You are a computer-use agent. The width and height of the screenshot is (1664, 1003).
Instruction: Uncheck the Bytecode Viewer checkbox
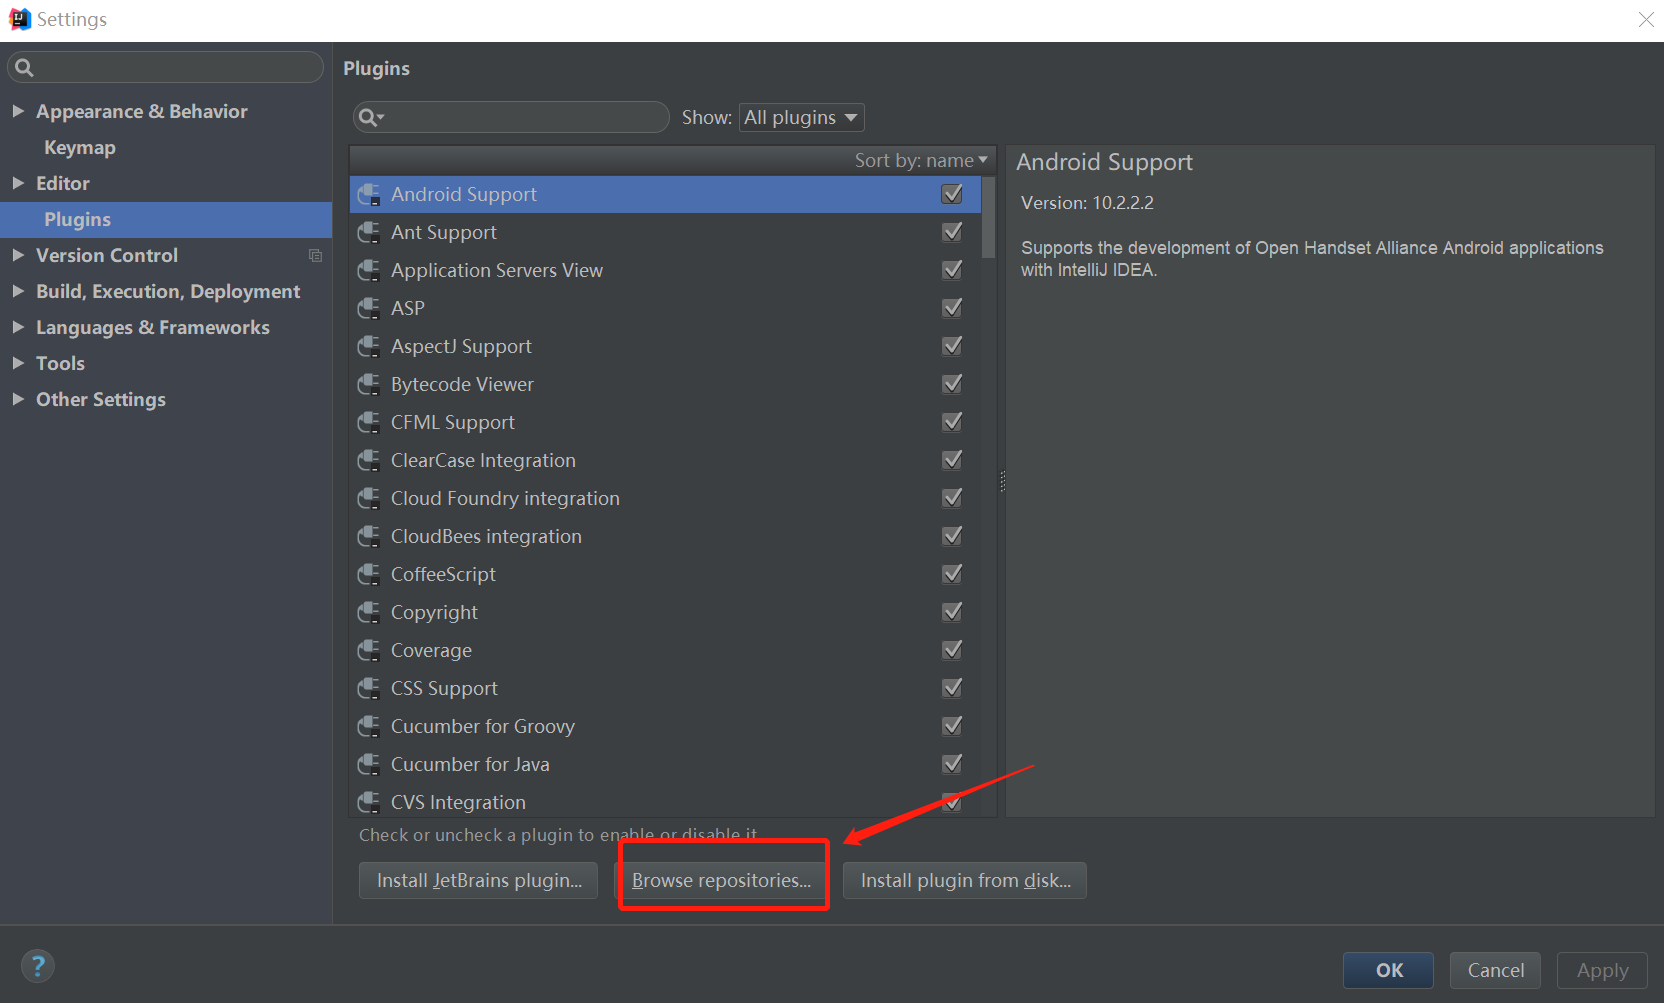pos(952,384)
